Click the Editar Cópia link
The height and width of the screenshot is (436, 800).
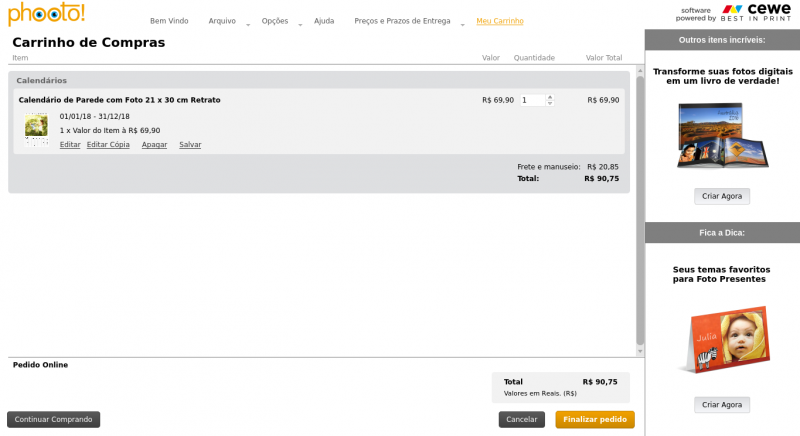click(x=108, y=145)
